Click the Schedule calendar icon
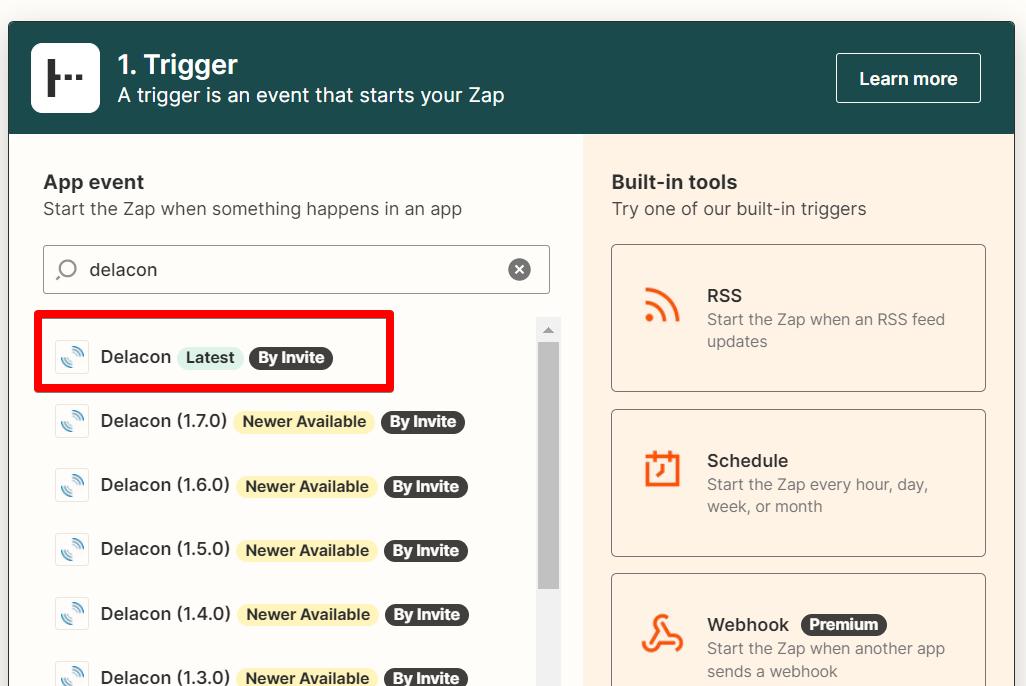1026x686 pixels. click(x=662, y=468)
